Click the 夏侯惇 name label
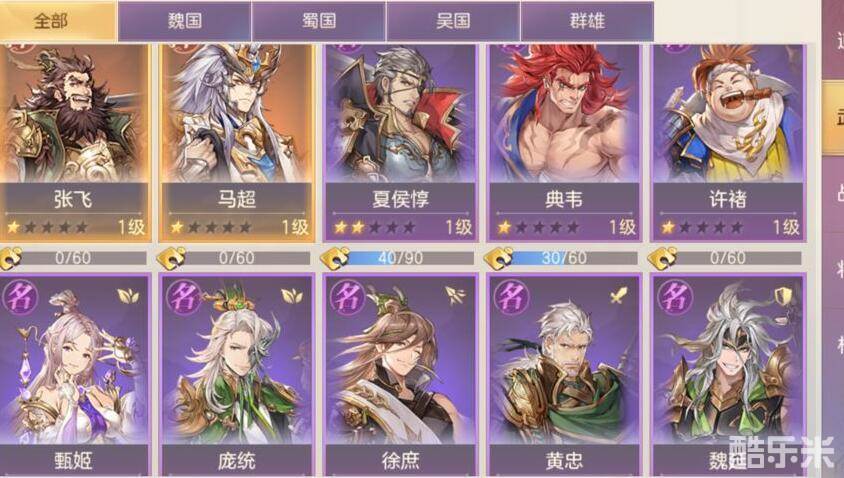Image resolution: width=844 pixels, height=478 pixels. pos(400,199)
